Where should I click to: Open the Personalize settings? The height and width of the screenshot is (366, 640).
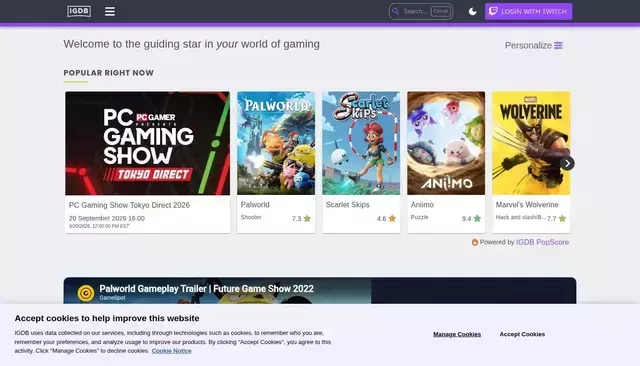point(533,45)
